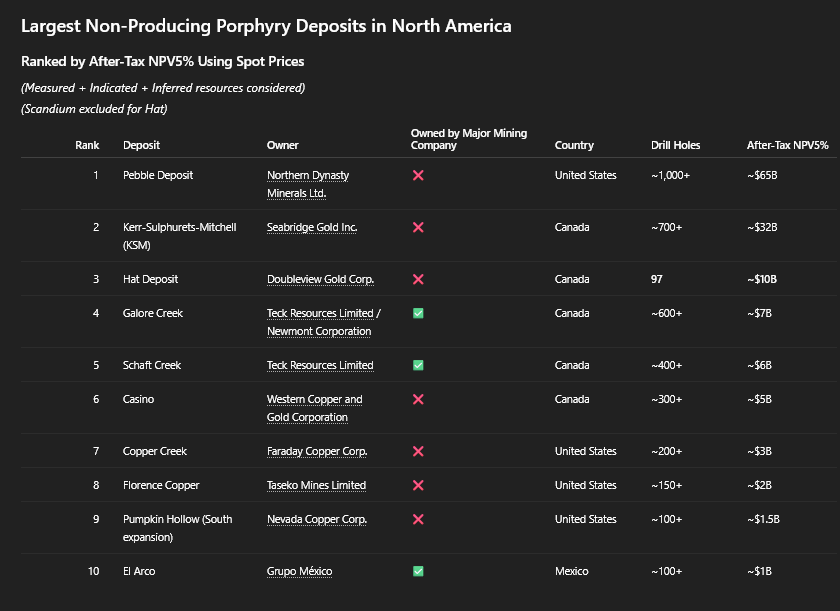Click the green checkmark in Schaft Creek row
This screenshot has height=611, width=840.
(418, 365)
